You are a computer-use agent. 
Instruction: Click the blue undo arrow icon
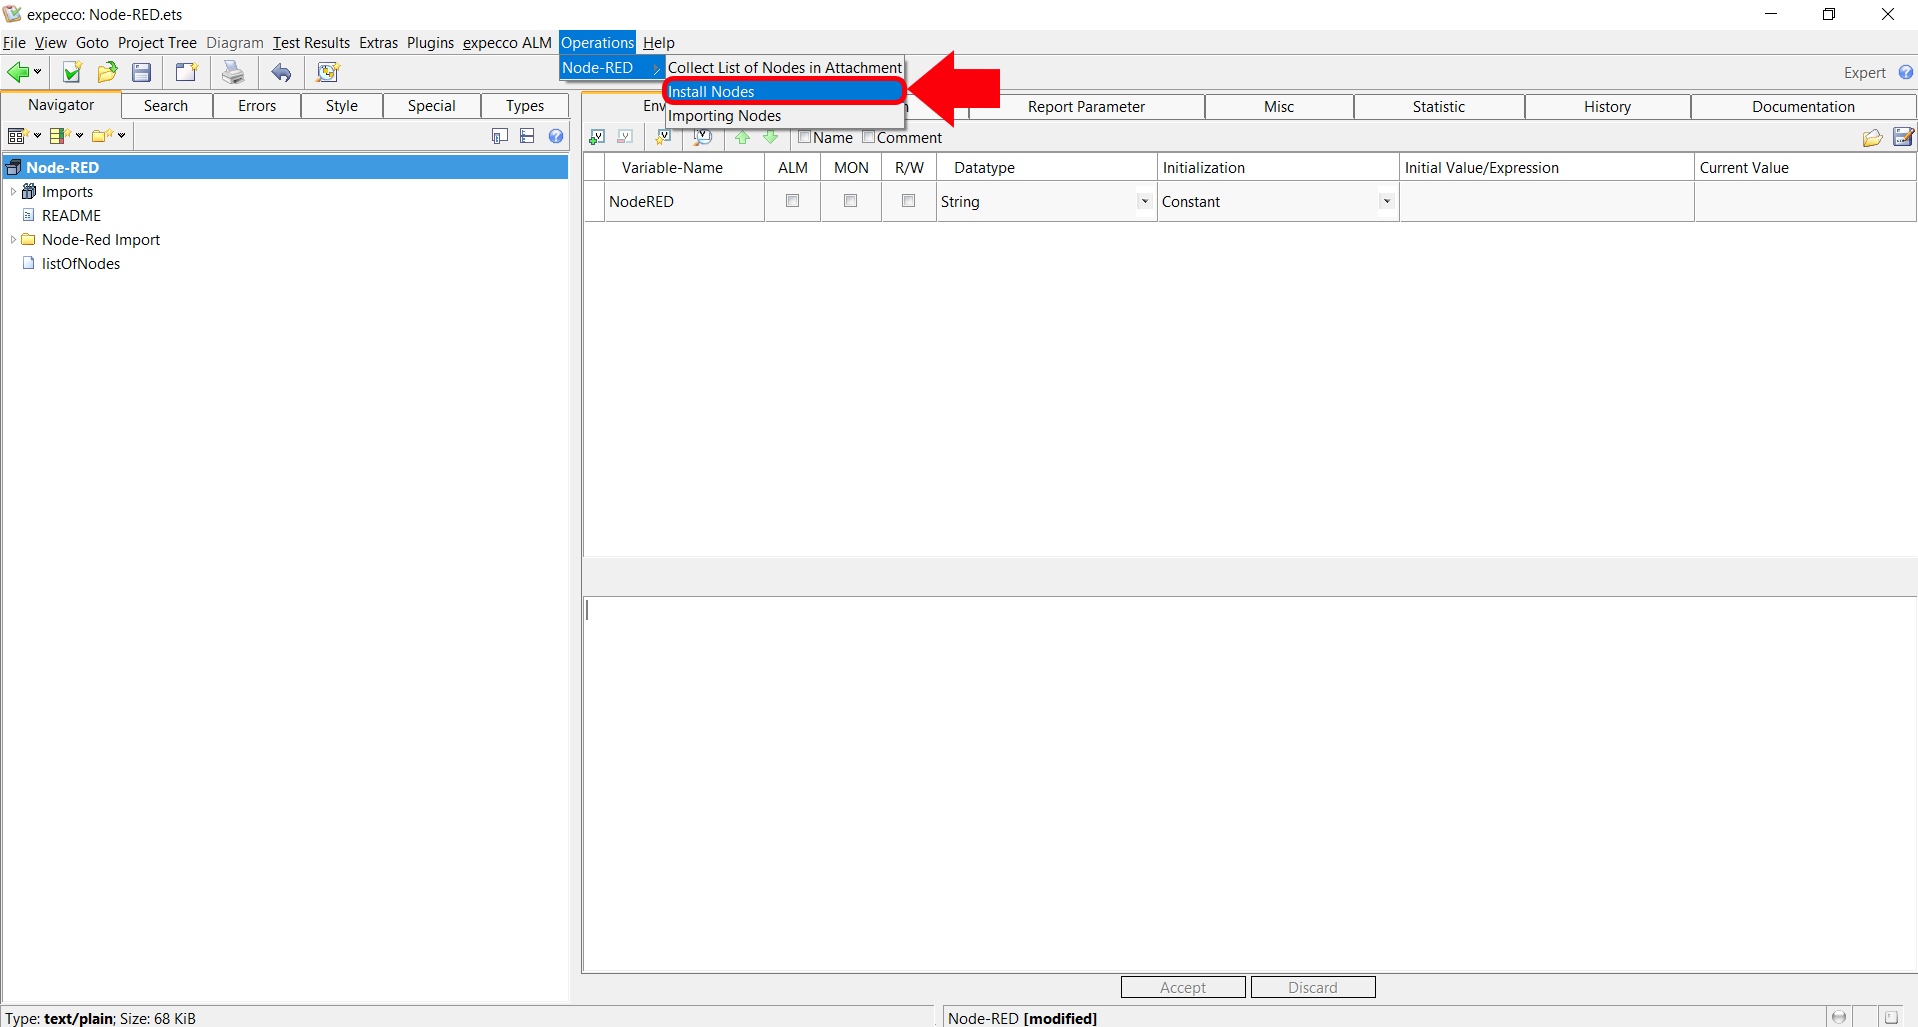point(282,72)
